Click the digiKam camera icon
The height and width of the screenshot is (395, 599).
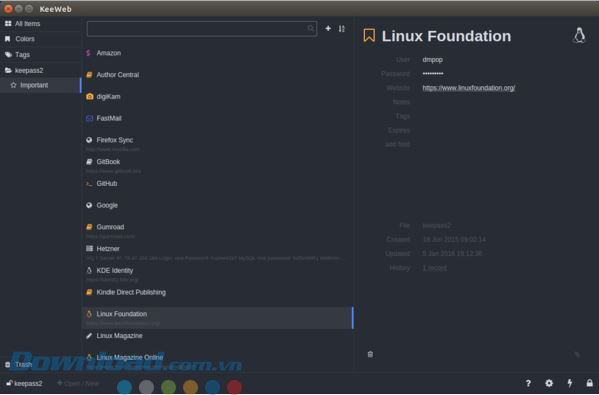coord(89,97)
